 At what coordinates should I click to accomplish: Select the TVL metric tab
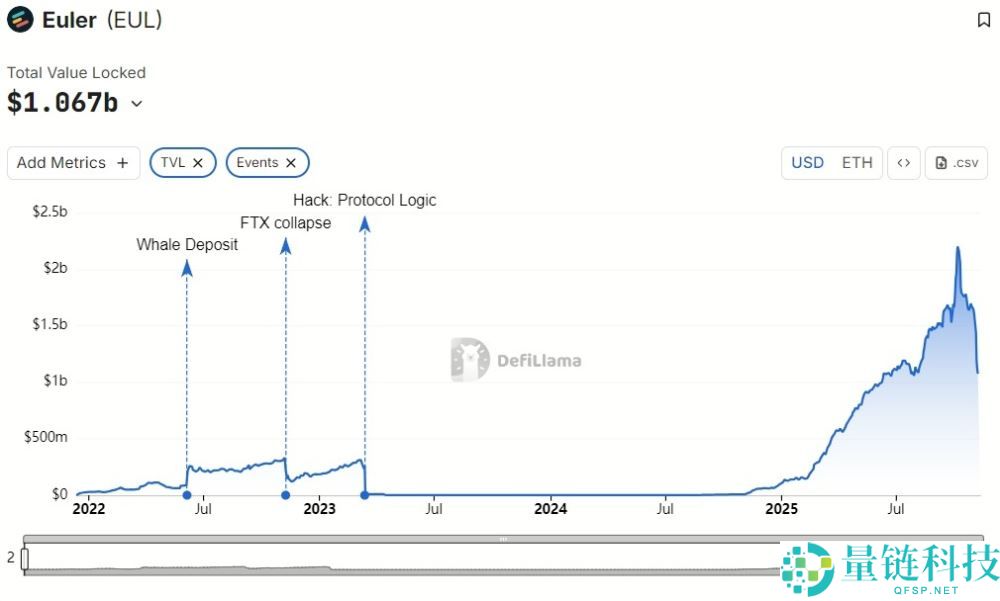point(176,162)
